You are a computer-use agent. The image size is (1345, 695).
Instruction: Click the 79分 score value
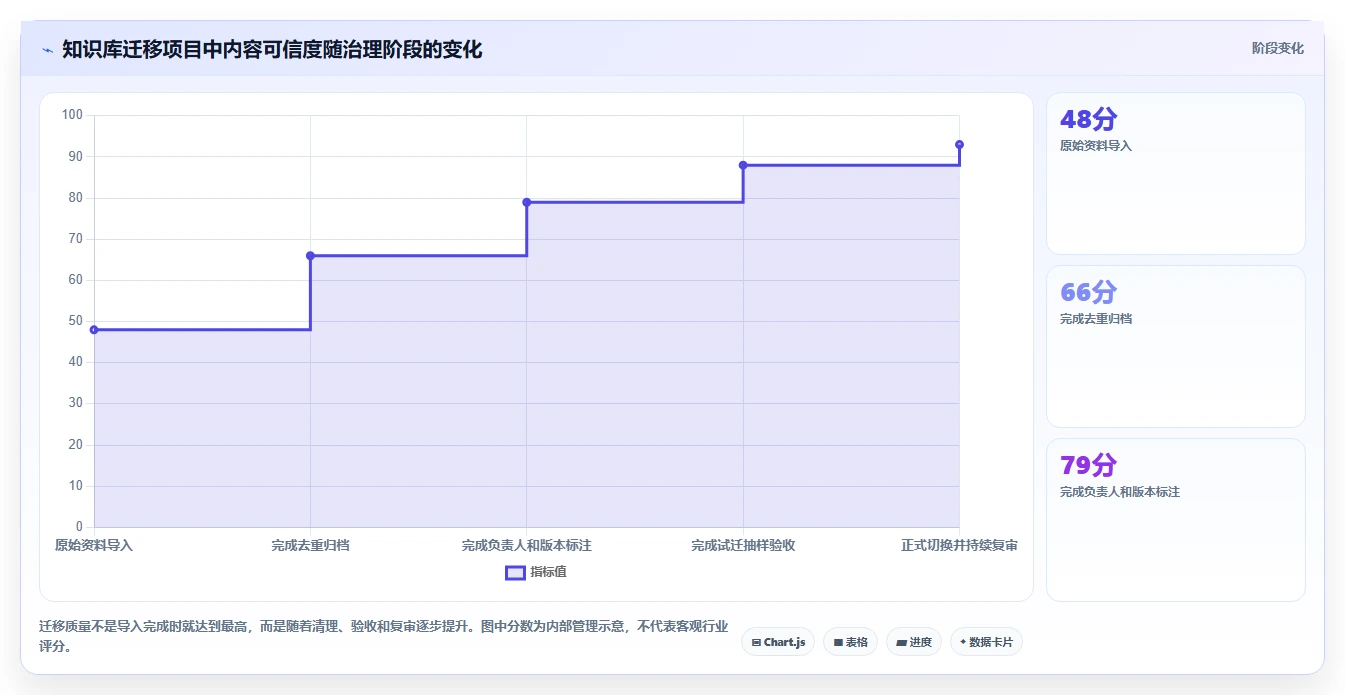[1088, 465]
